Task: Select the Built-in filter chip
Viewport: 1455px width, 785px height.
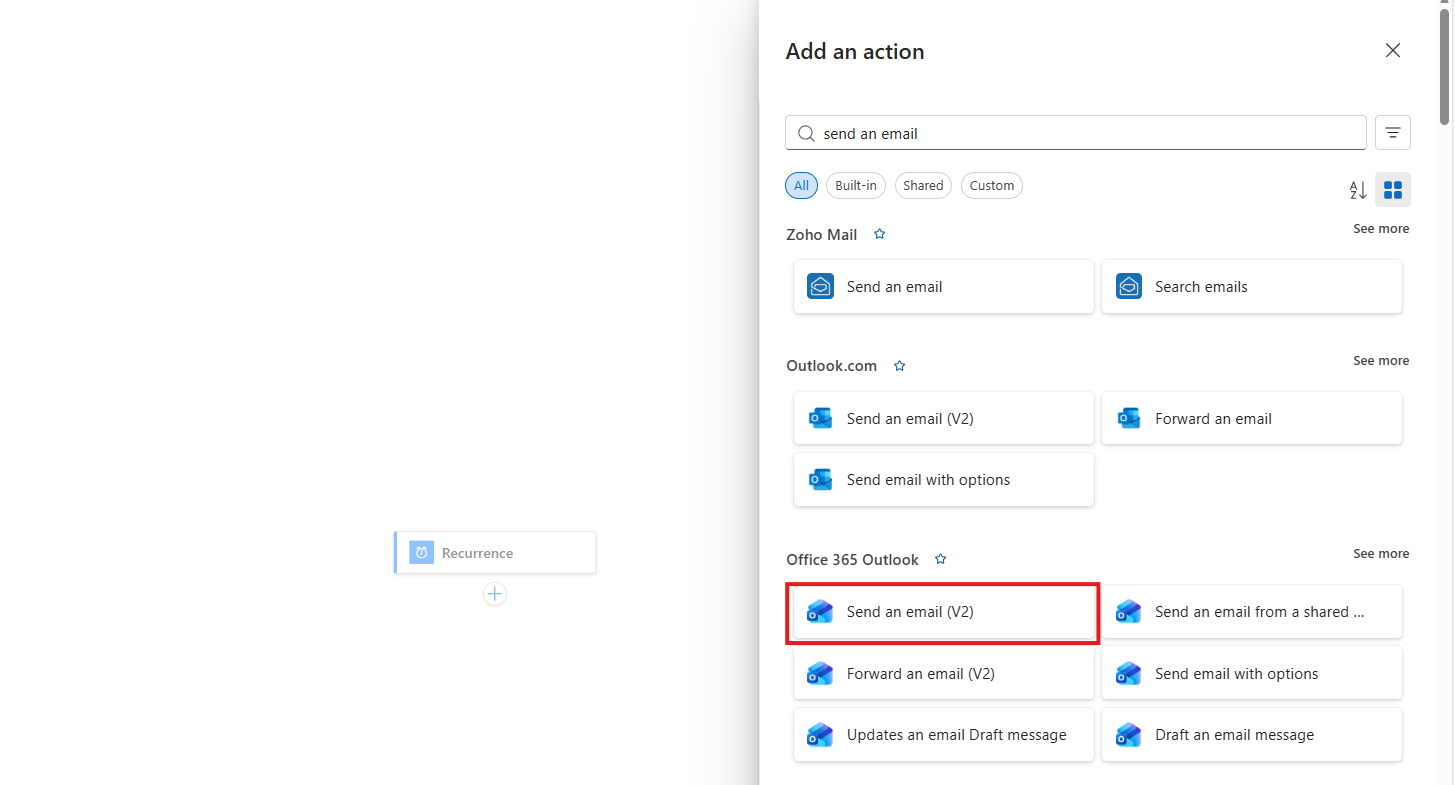Action: tap(856, 185)
